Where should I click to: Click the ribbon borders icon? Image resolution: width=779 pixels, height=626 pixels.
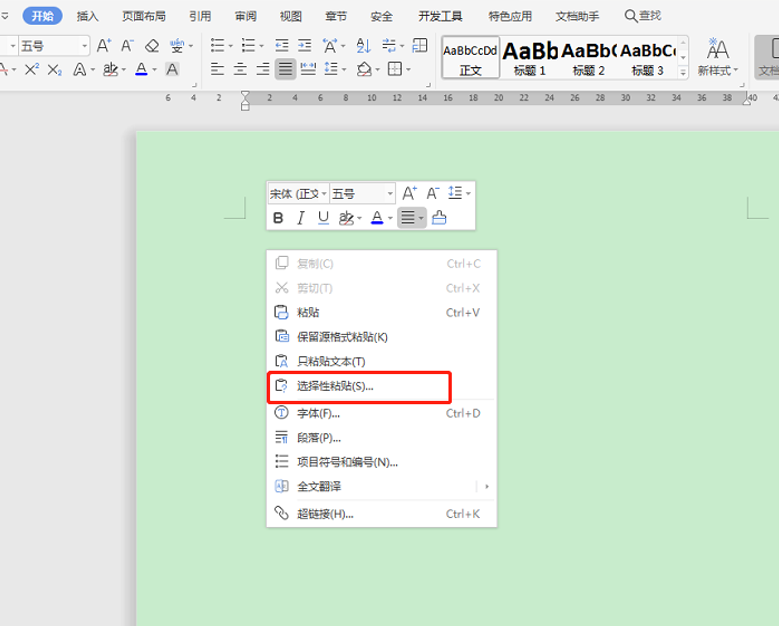point(395,69)
